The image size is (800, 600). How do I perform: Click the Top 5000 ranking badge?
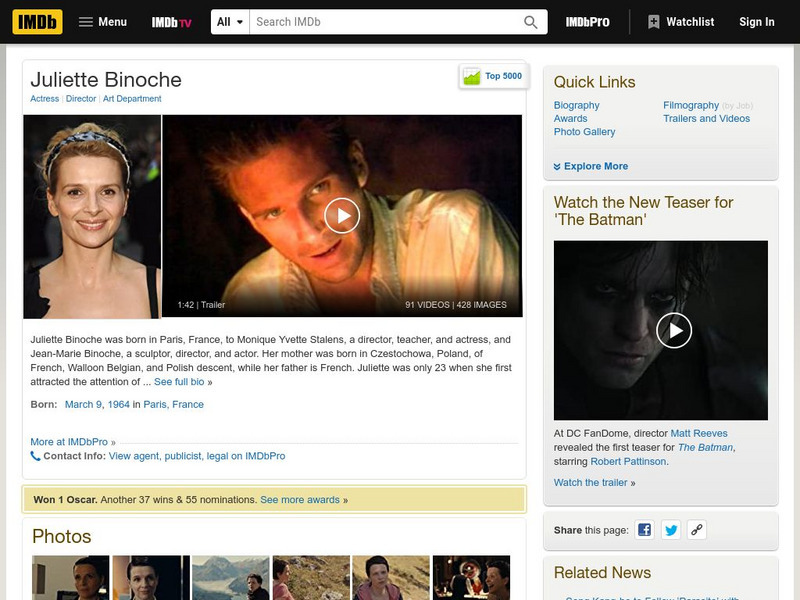tap(494, 74)
